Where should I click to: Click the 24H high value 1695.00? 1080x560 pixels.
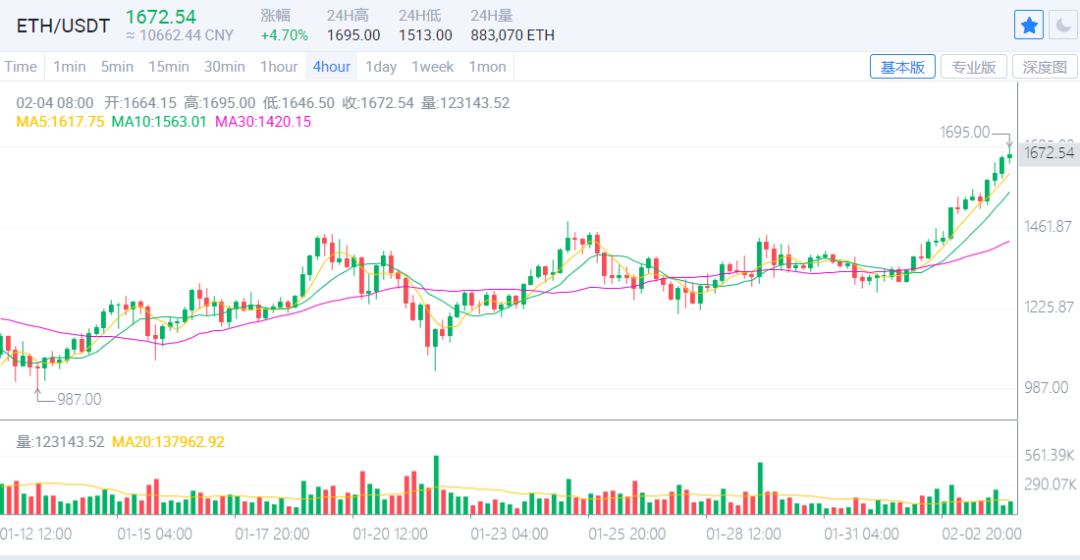pos(353,35)
